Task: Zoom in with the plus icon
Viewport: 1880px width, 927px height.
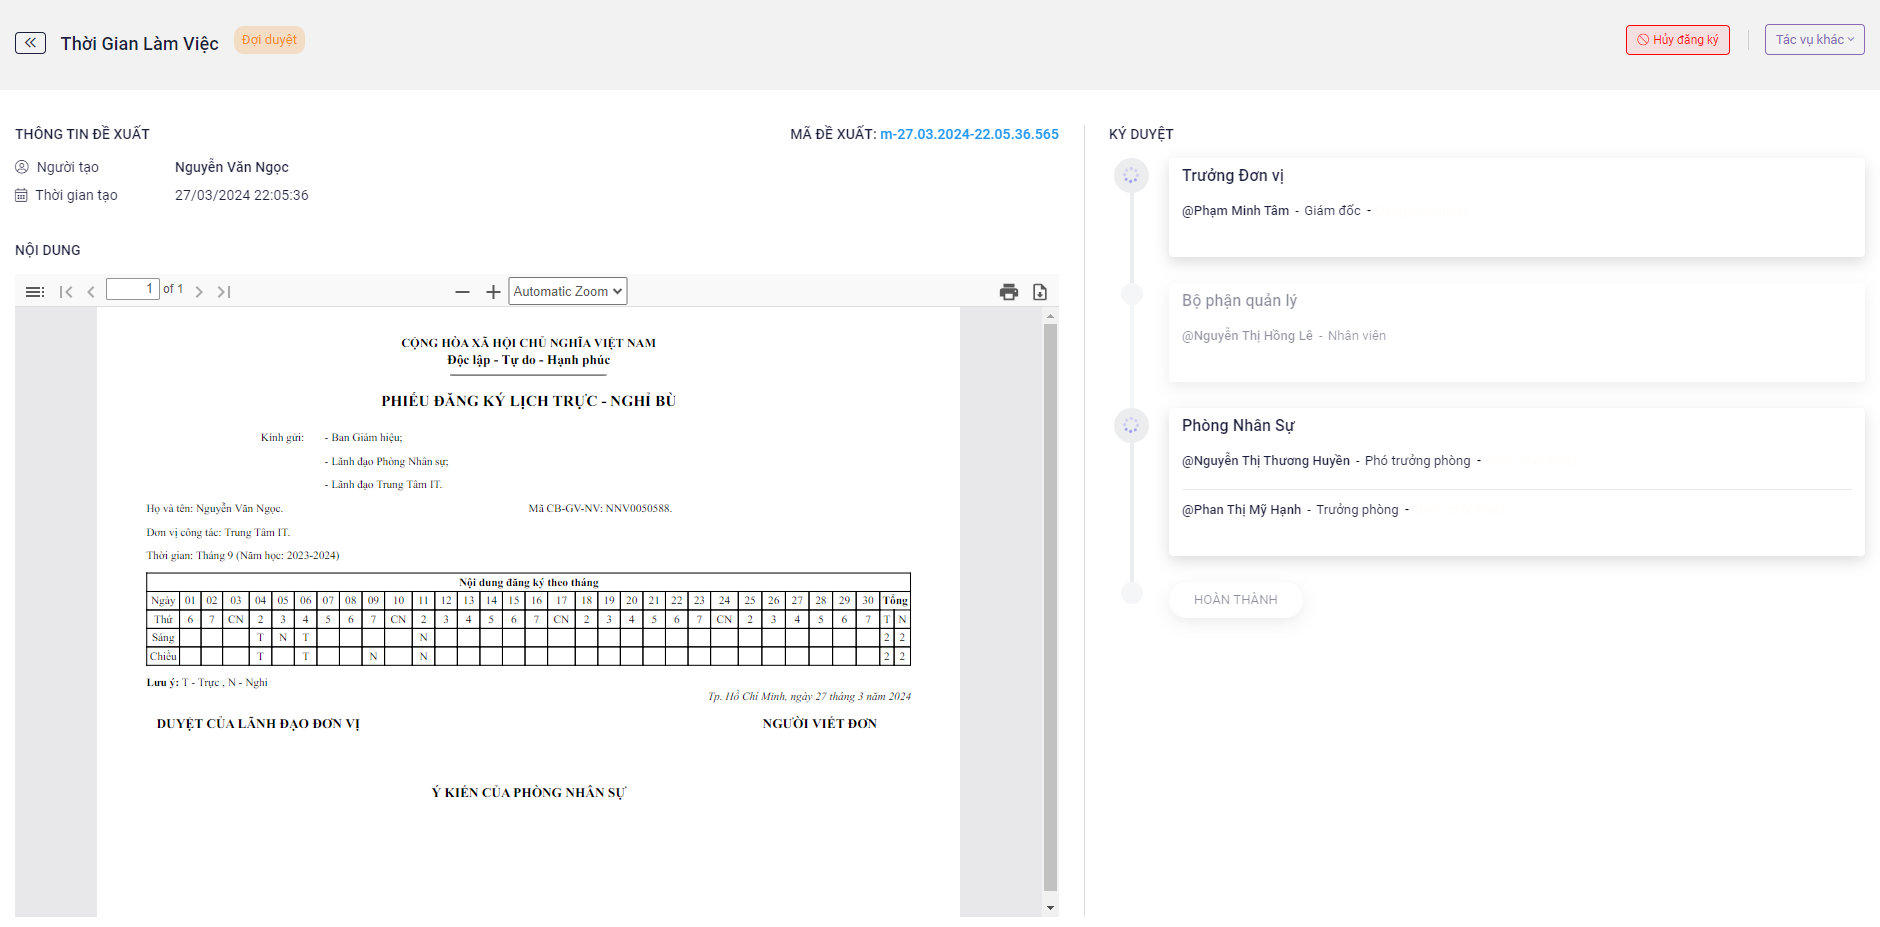Action: pos(493,292)
